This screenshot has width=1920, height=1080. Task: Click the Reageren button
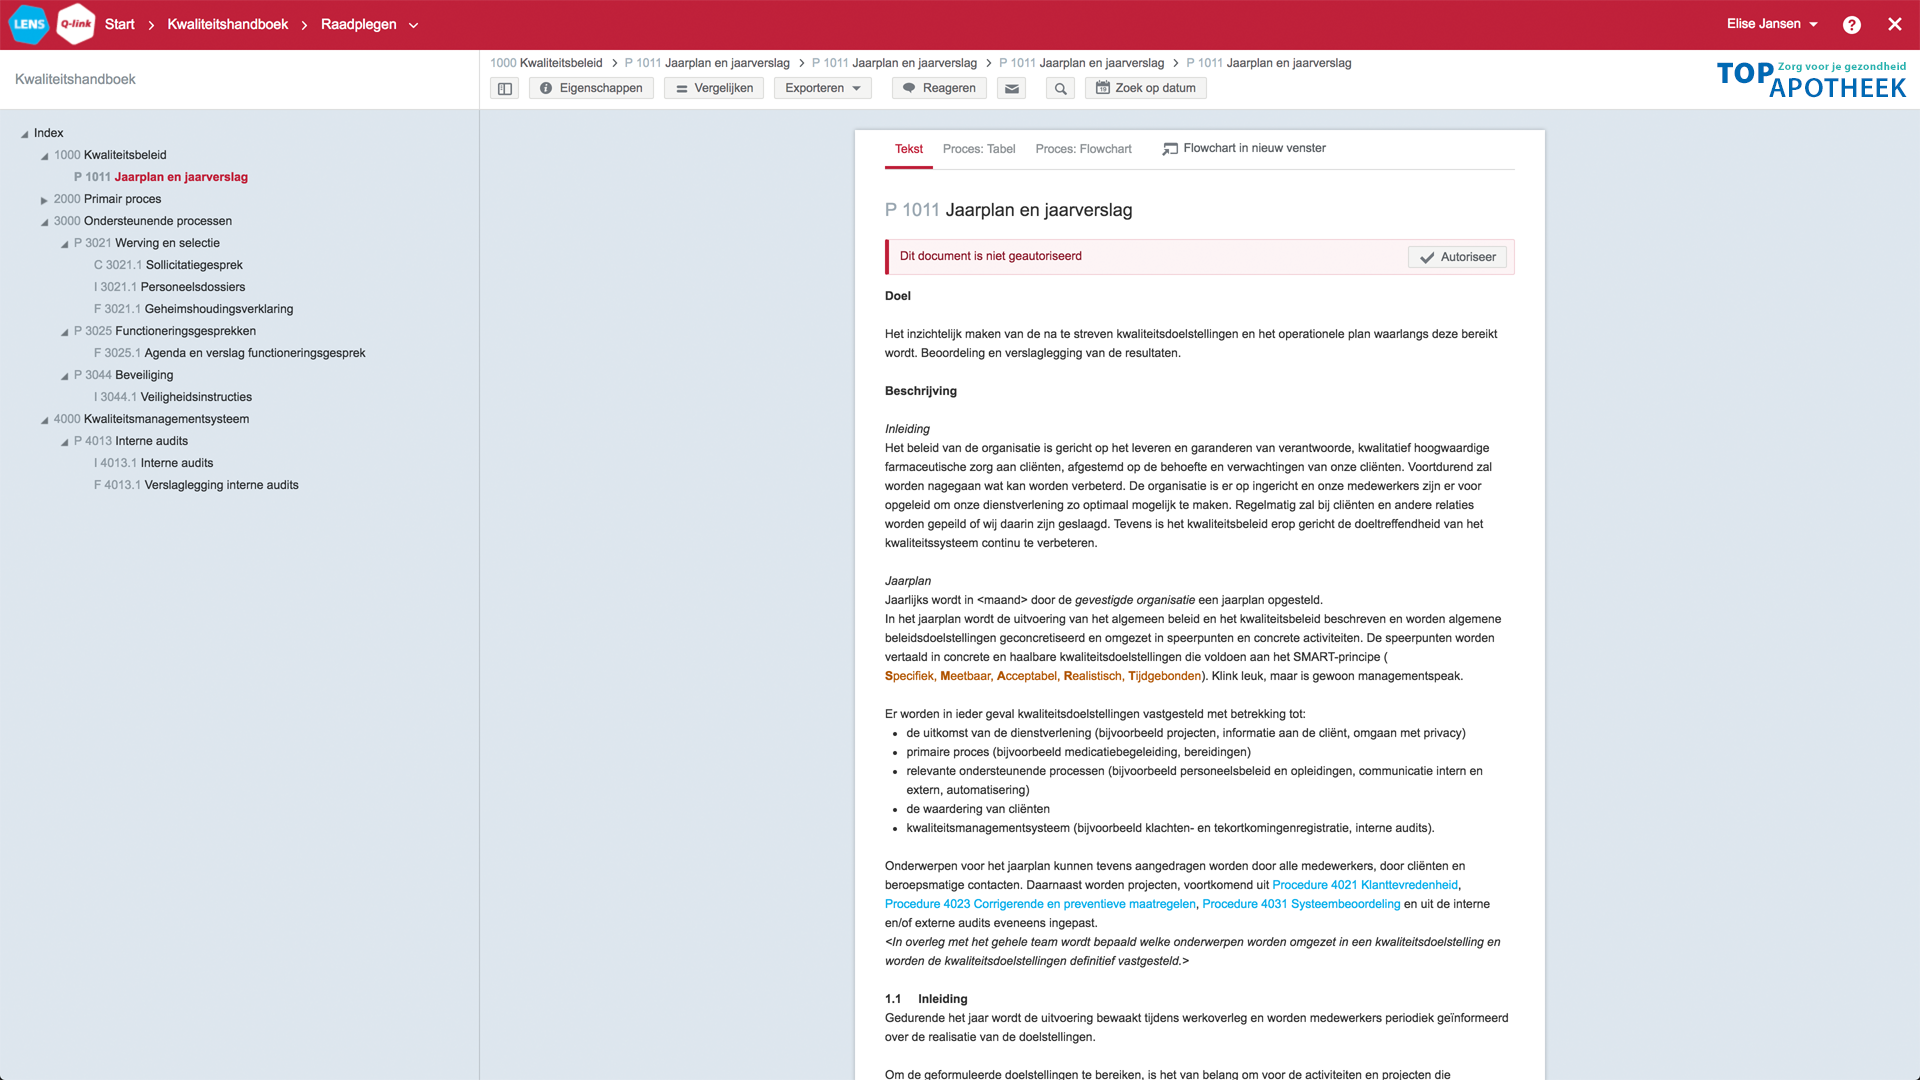pyautogui.click(x=939, y=88)
